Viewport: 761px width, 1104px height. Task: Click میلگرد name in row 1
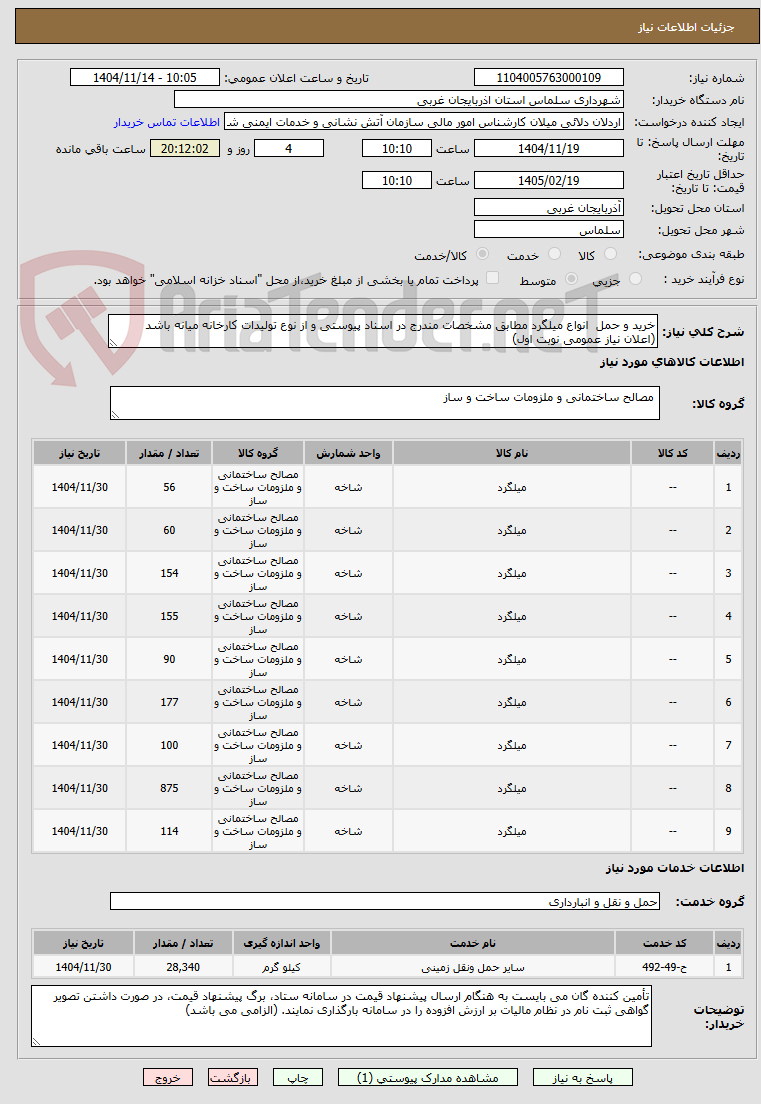pyautogui.click(x=512, y=487)
